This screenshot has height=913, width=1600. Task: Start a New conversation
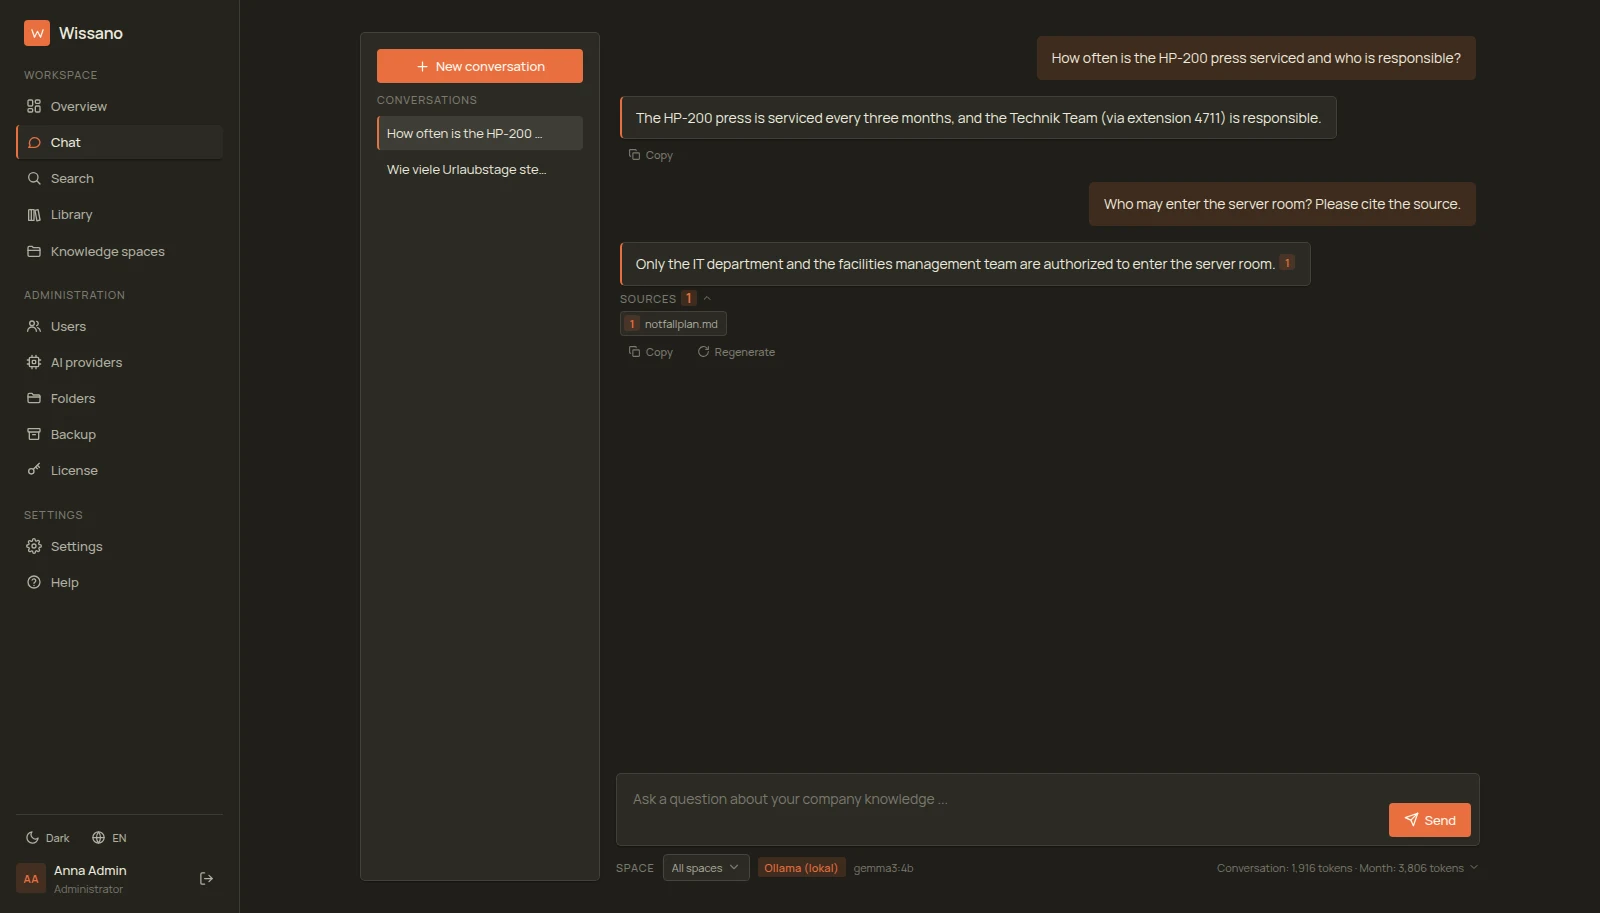480,66
